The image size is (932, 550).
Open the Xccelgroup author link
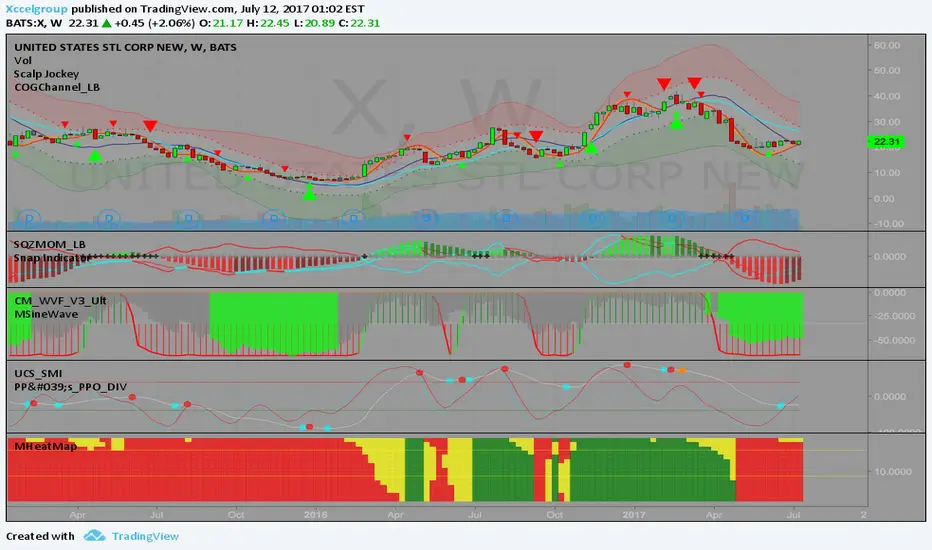pos(36,9)
